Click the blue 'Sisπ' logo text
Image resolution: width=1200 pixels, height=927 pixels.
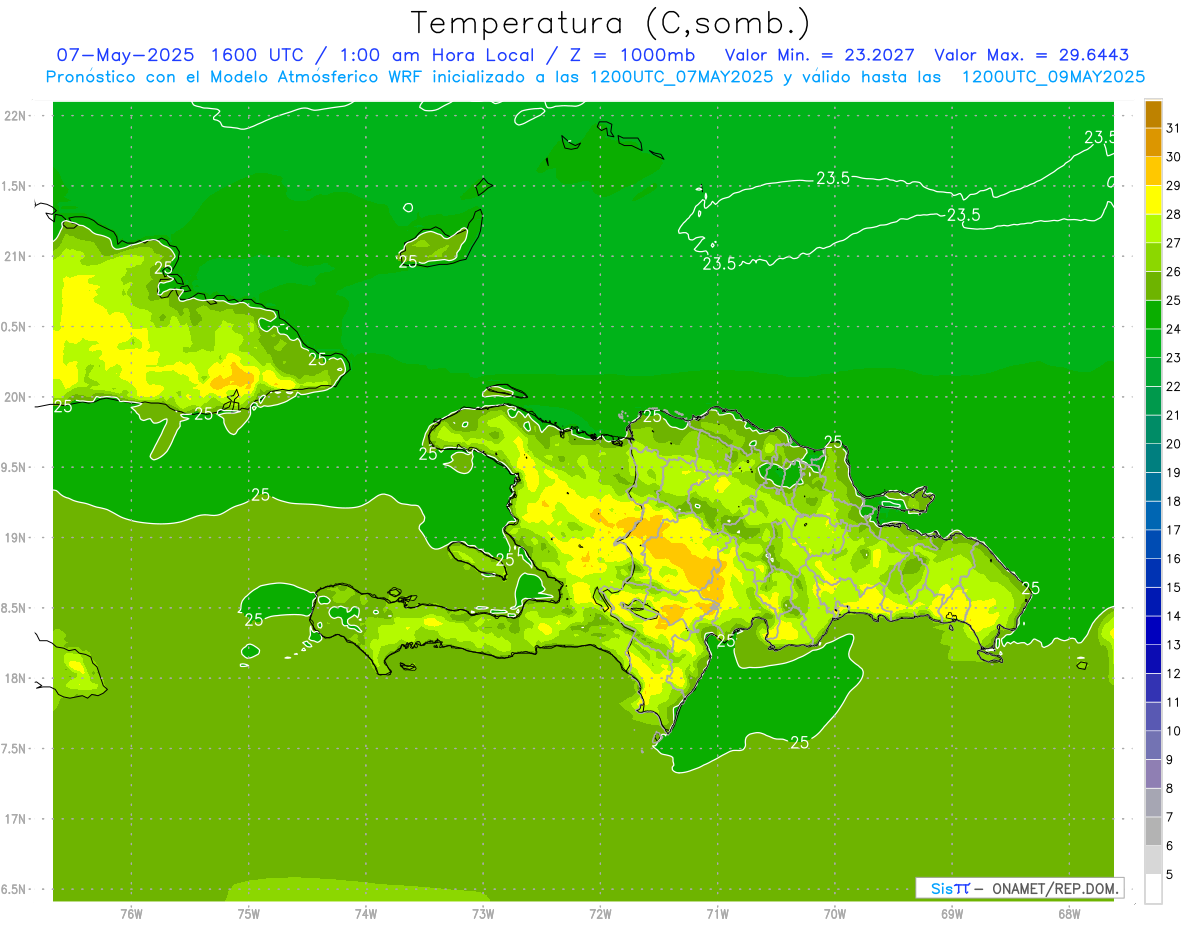(949, 888)
